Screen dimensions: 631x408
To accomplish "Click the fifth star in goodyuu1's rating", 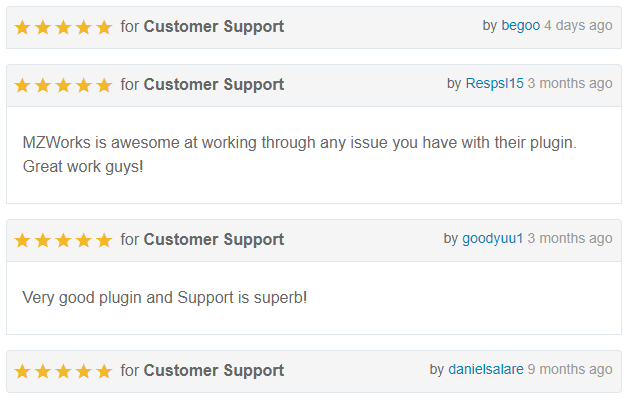I will pos(104,241).
